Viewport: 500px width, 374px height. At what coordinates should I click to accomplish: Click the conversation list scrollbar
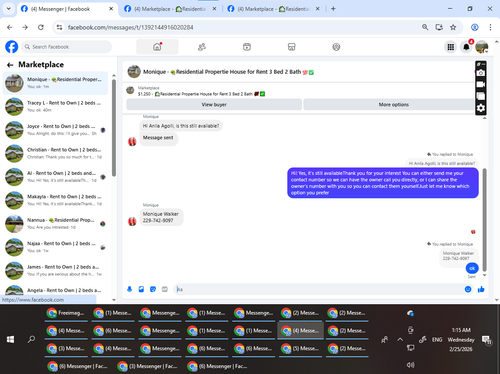(x=114, y=128)
